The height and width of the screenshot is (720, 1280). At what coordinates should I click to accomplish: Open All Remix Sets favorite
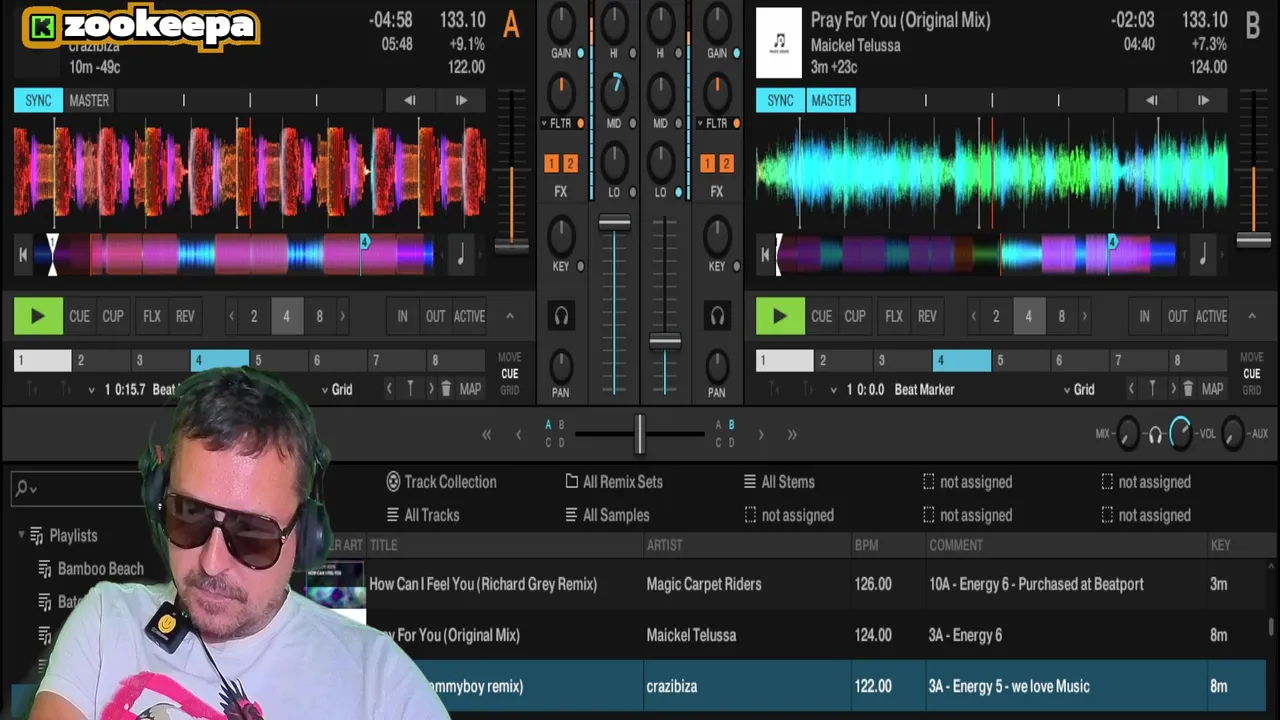[x=613, y=482]
